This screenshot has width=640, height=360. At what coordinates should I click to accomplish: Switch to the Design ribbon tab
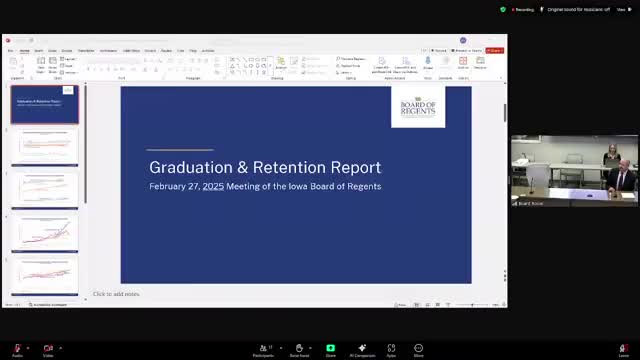[67, 51]
